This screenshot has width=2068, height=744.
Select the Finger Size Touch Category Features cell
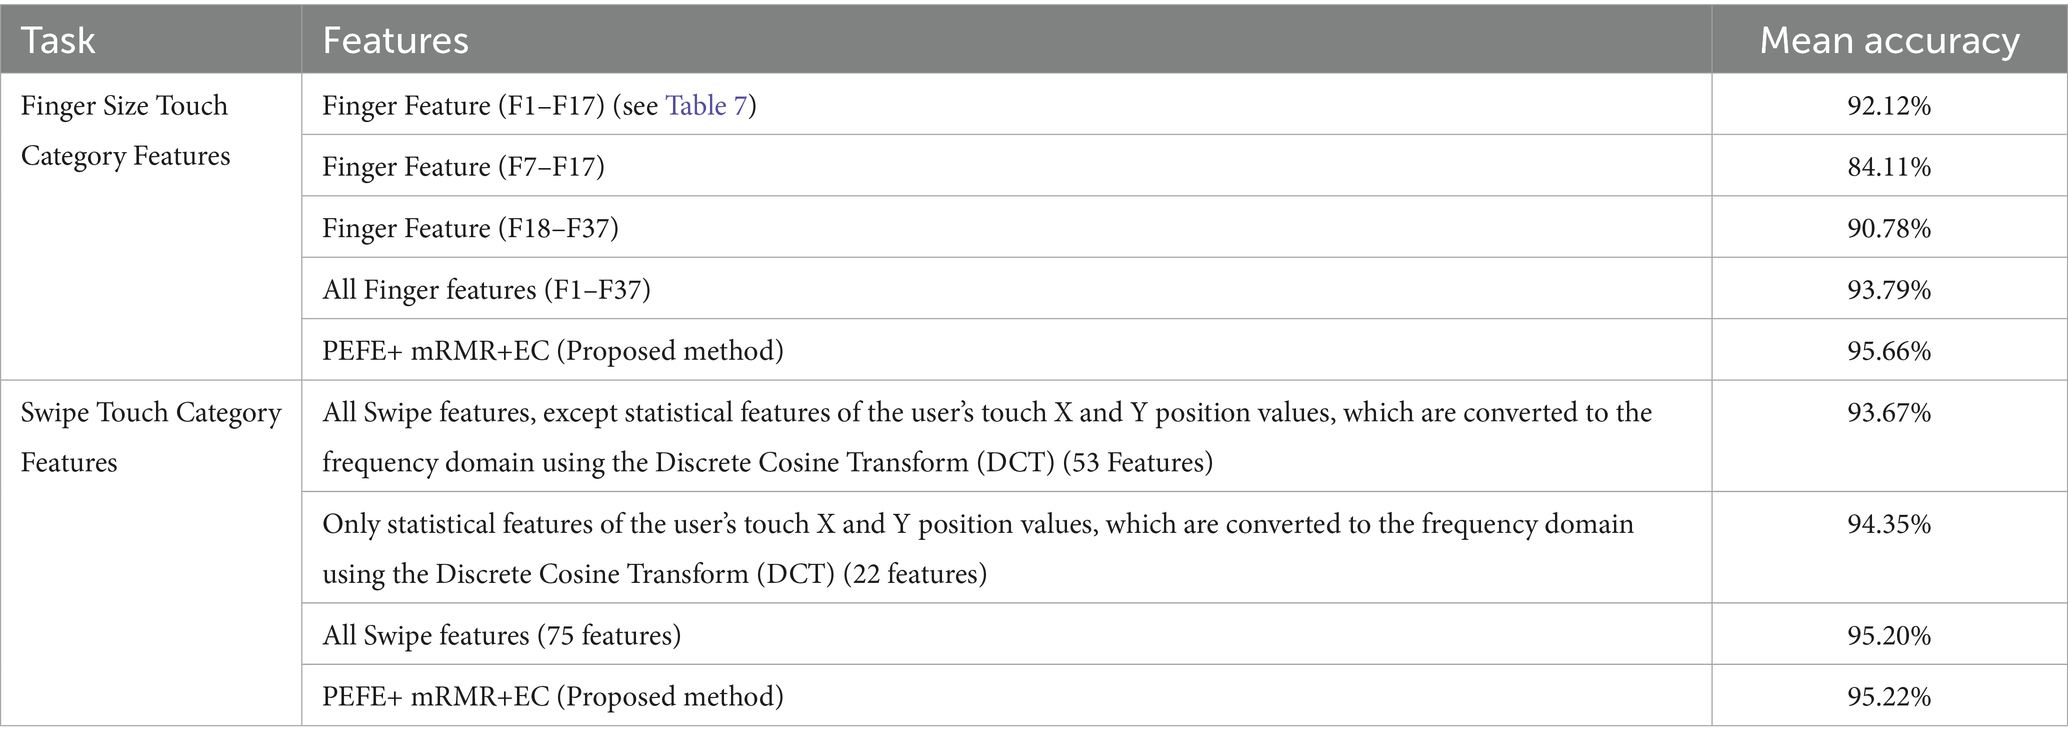(x=125, y=131)
